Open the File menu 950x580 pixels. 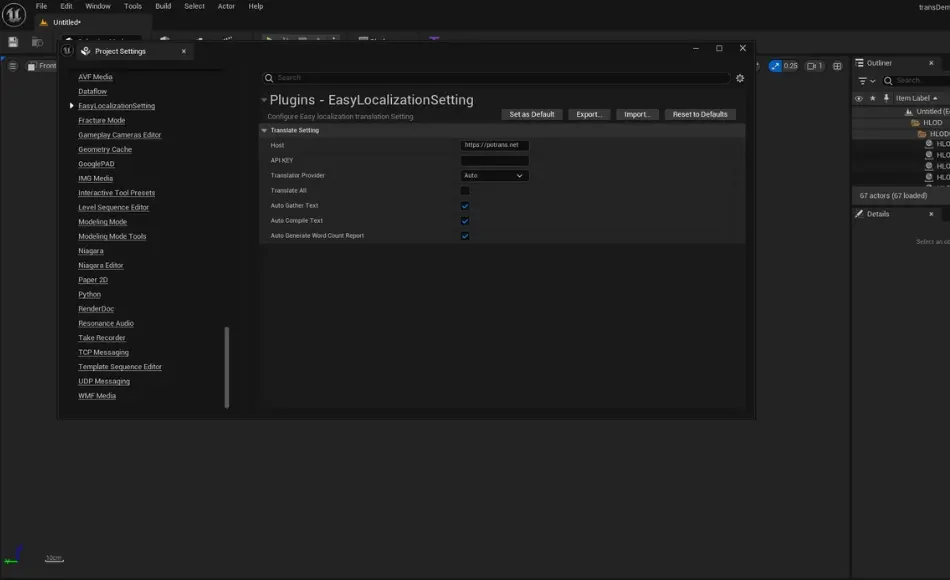point(41,6)
